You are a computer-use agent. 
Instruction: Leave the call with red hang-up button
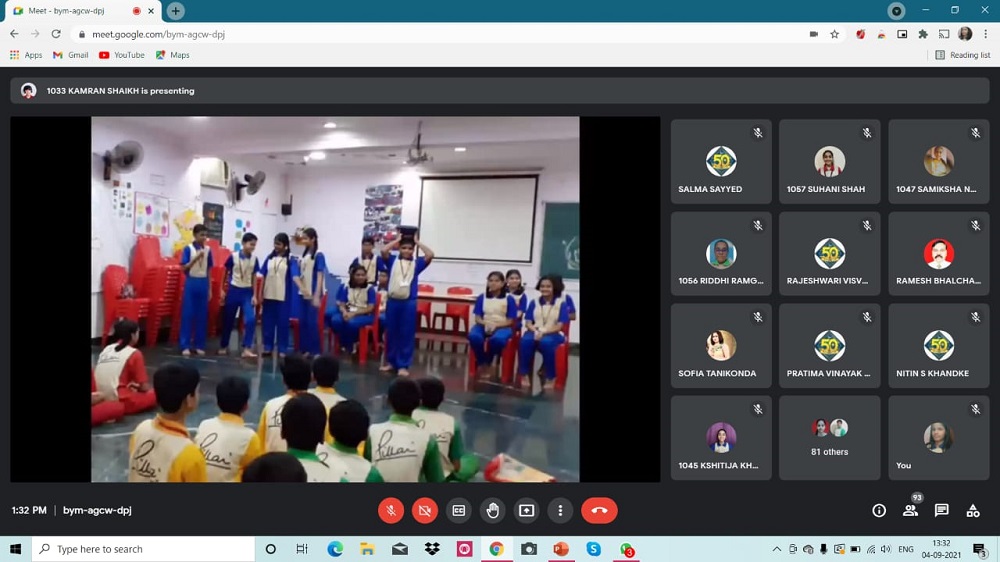(x=599, y=510)
